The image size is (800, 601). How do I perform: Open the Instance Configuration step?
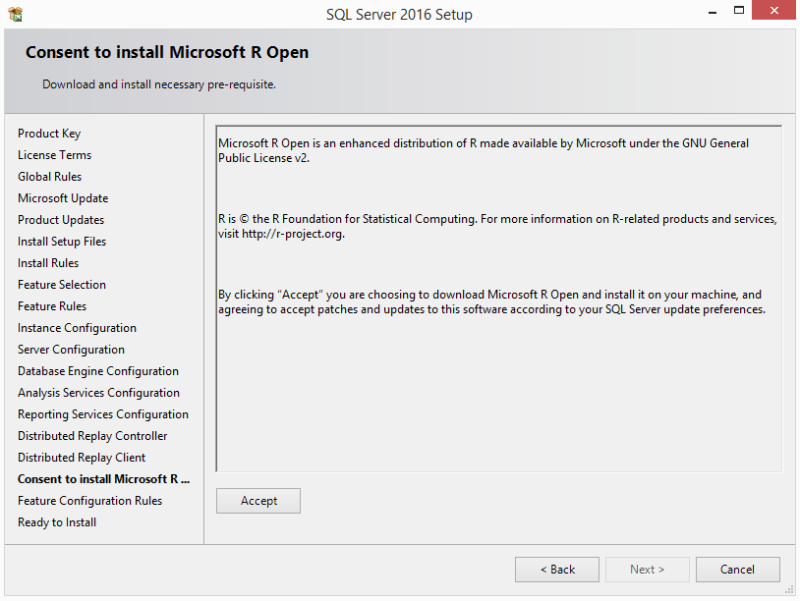click(x=77, y=328)
